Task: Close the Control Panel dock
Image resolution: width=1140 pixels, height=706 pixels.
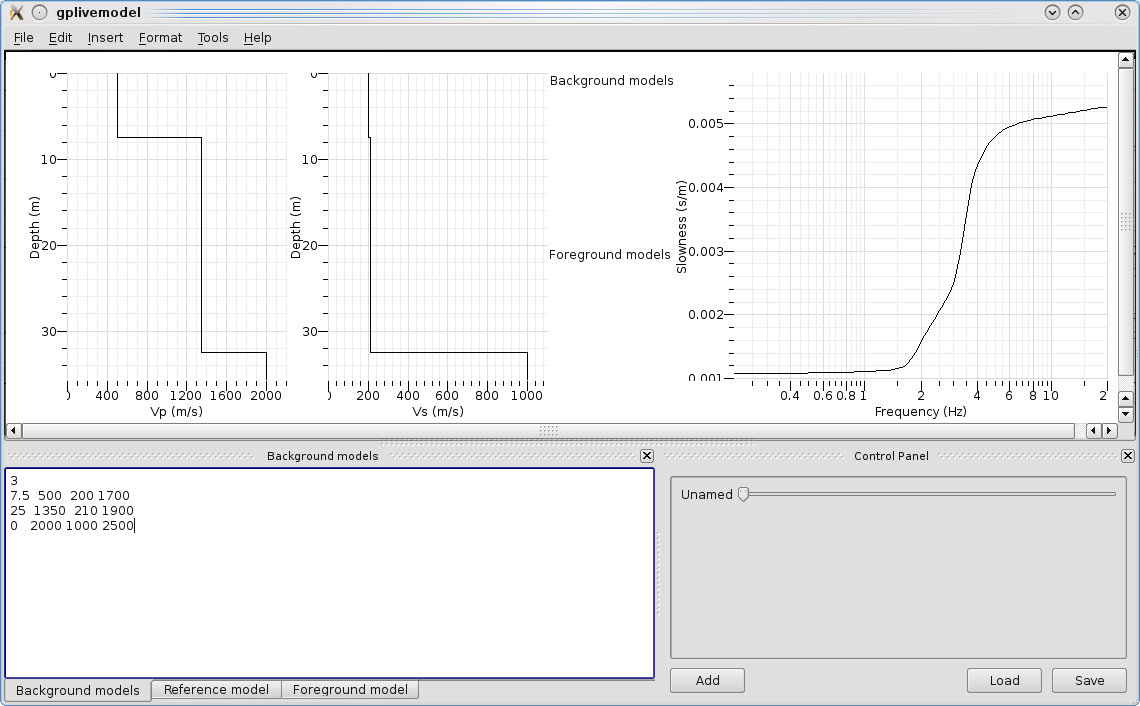Action: 1127,456
